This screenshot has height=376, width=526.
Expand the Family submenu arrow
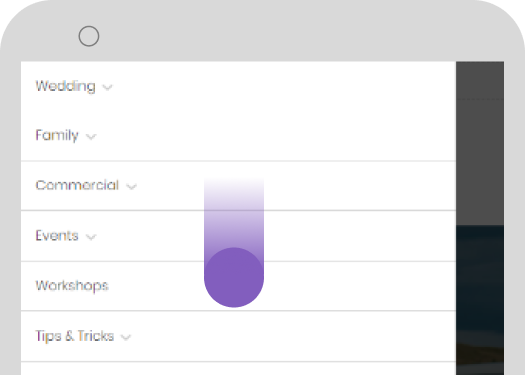(x=91, y=137)
